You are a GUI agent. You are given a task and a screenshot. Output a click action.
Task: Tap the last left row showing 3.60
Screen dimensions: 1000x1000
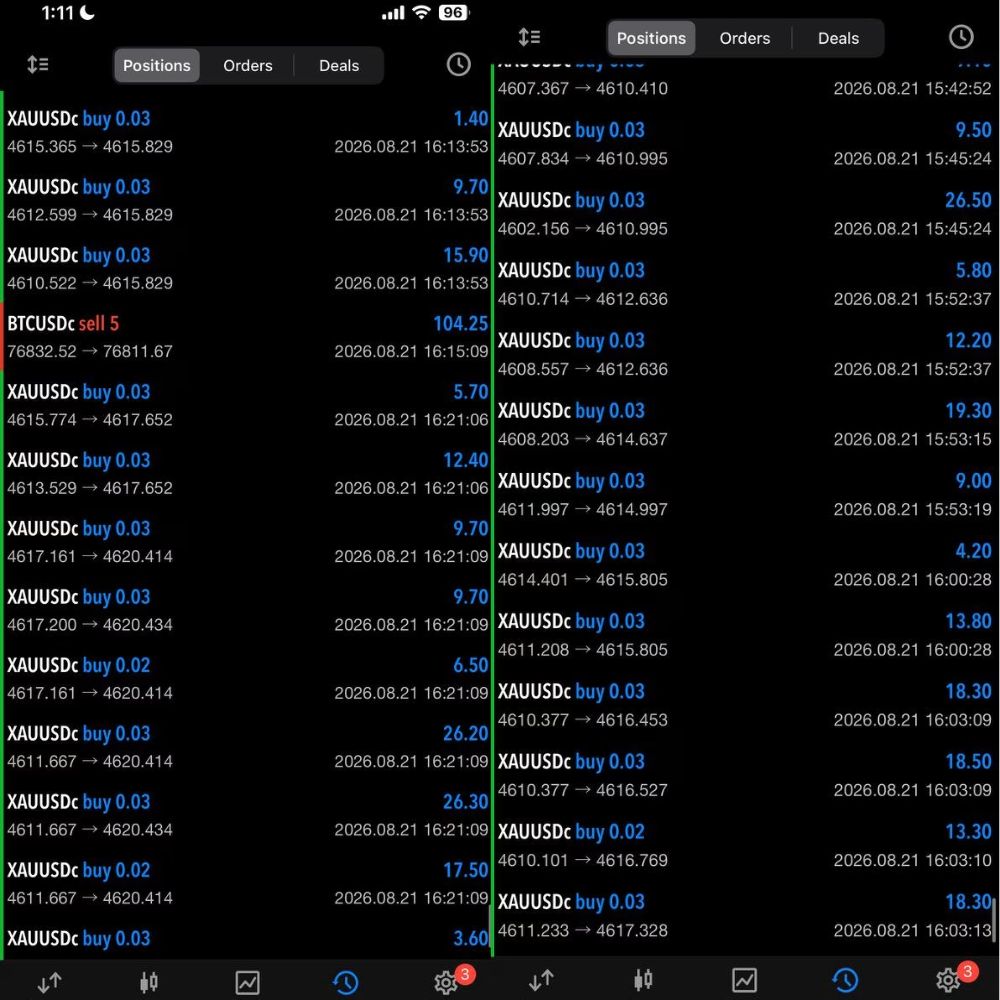tap(246, 938)
